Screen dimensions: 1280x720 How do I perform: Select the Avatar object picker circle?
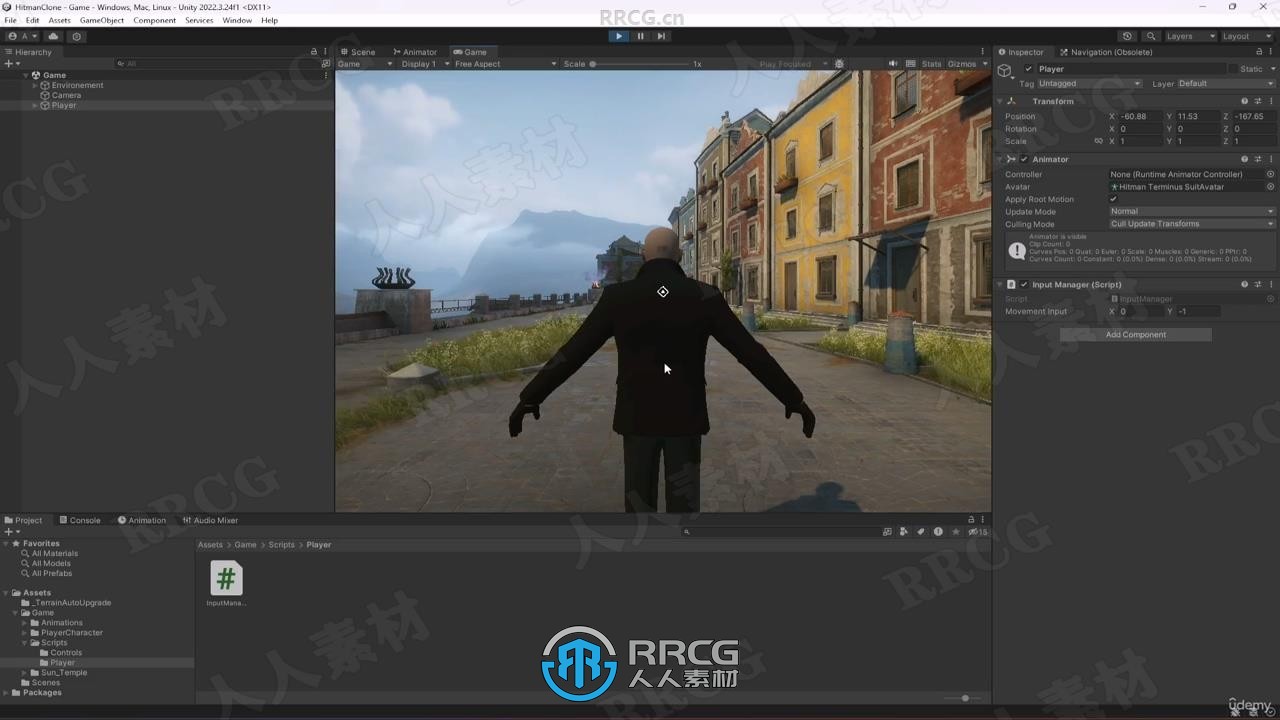[x=1271, y=187]
